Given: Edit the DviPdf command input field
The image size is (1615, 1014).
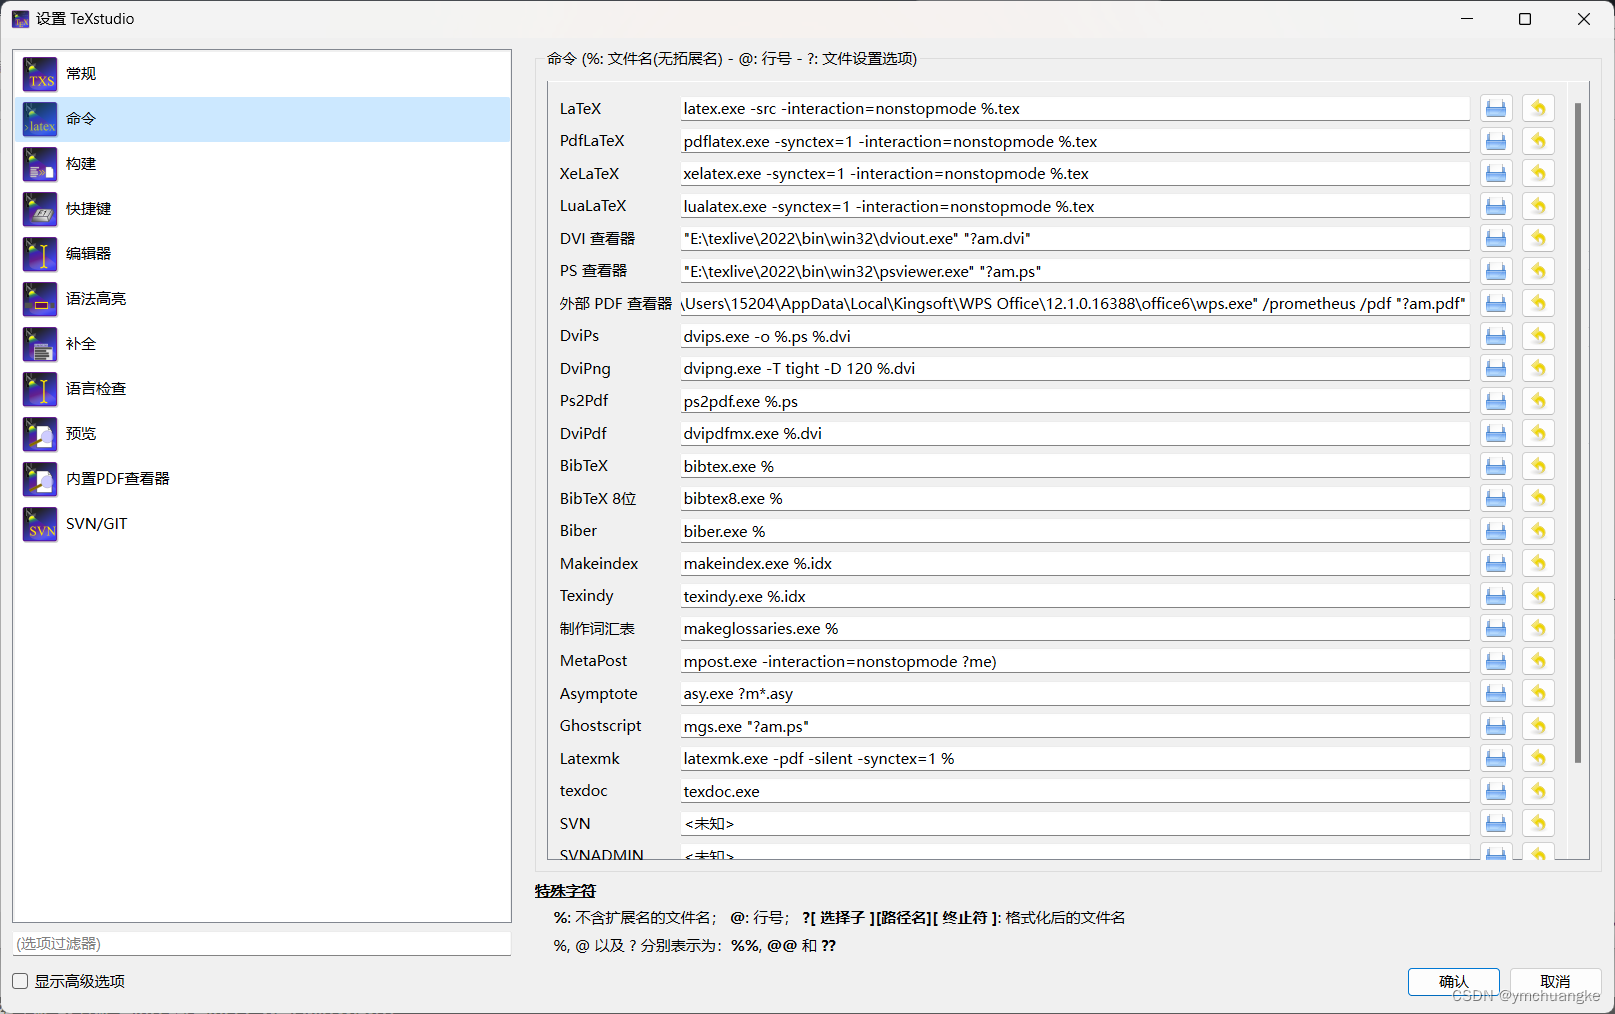Looking at the screenshot, I should click(x=1075, y=434).
